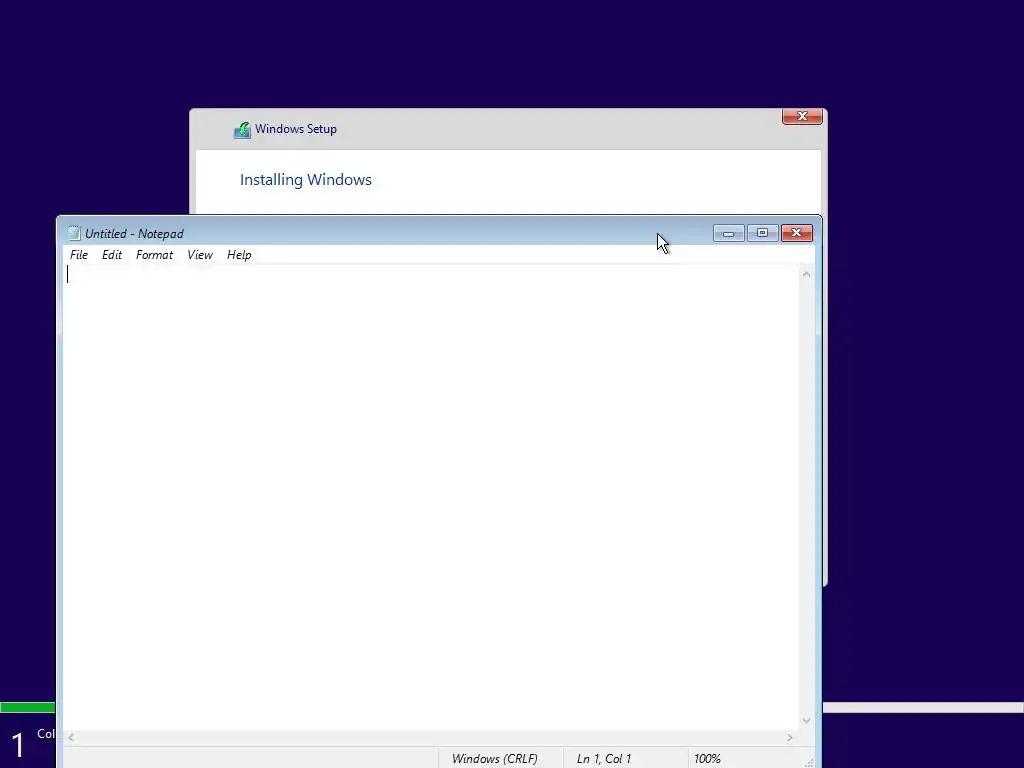Click the Notepad resize grip corner
Viewport: 1024px width, 768px height.
(x=808, y=762)
